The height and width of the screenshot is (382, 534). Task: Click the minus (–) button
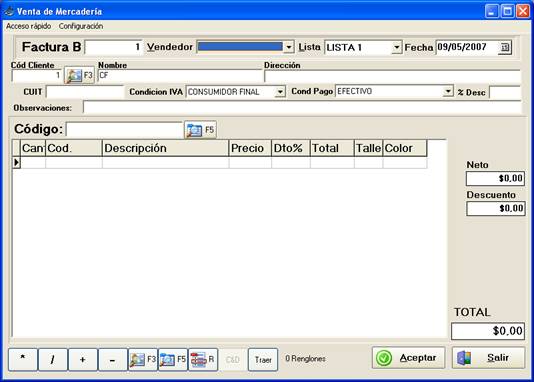(x=112, y=359)
